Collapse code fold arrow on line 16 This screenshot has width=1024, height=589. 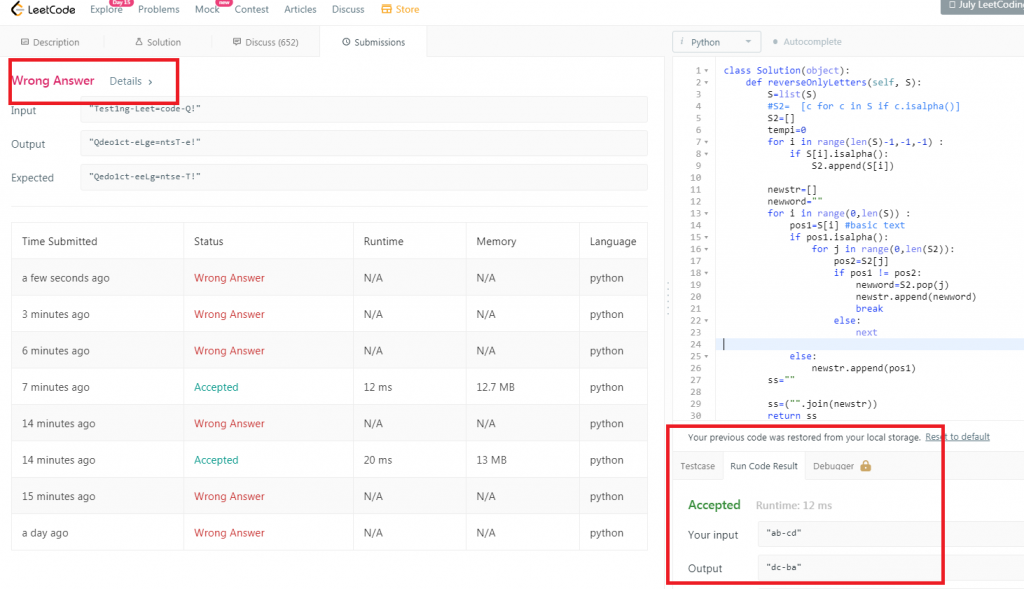pyautogui.click(x=707, y=249)
